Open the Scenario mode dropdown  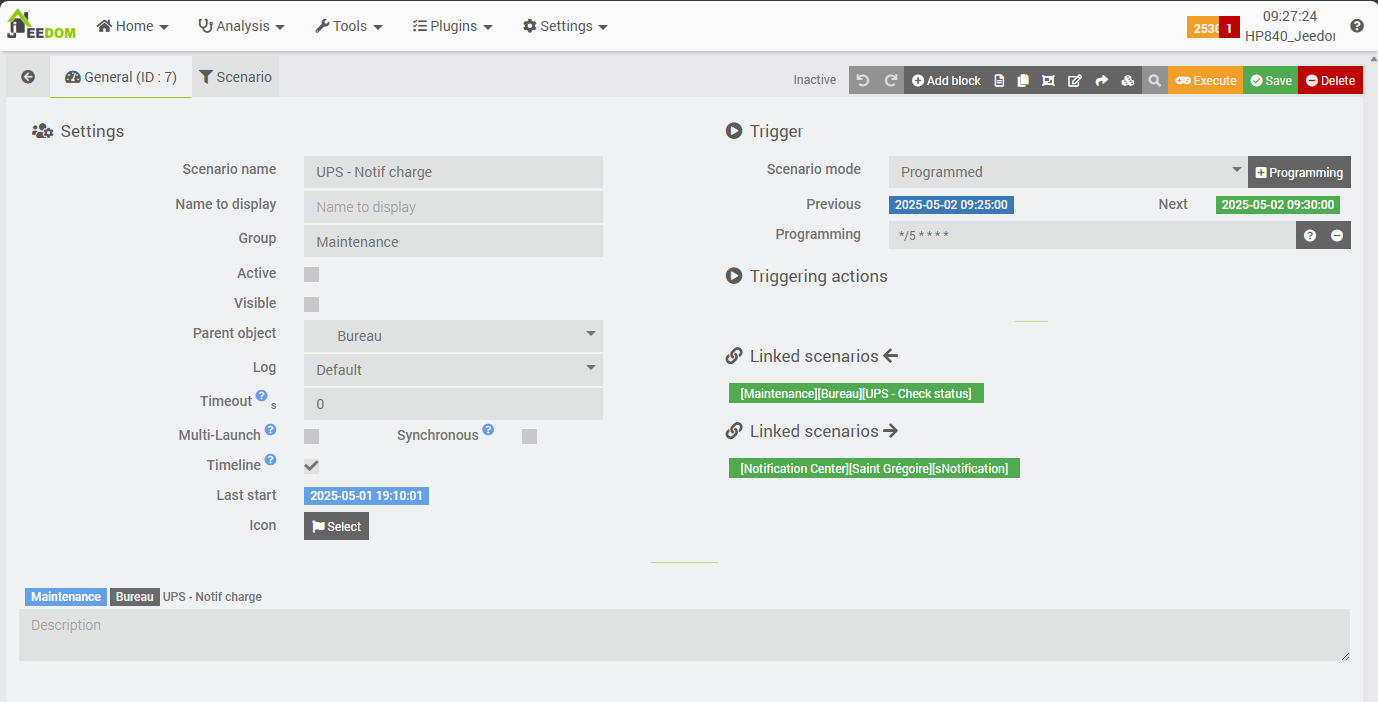coord(1067,172)
